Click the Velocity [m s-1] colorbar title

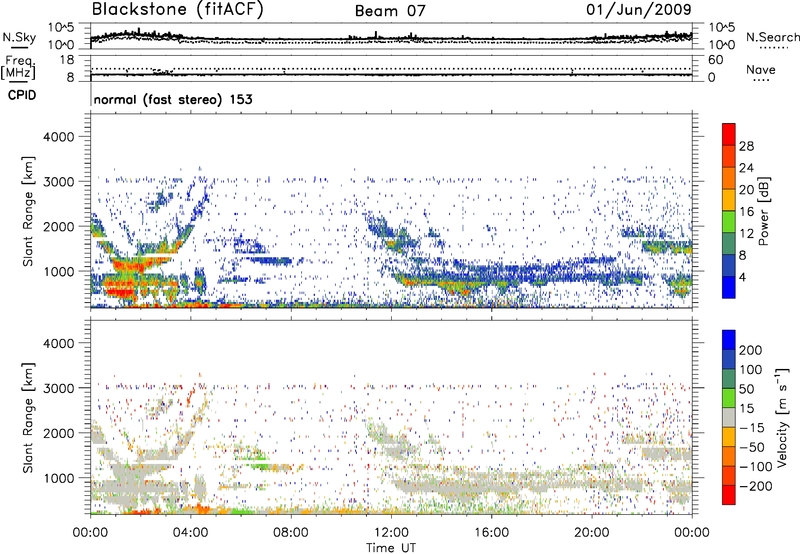(783, 417)
